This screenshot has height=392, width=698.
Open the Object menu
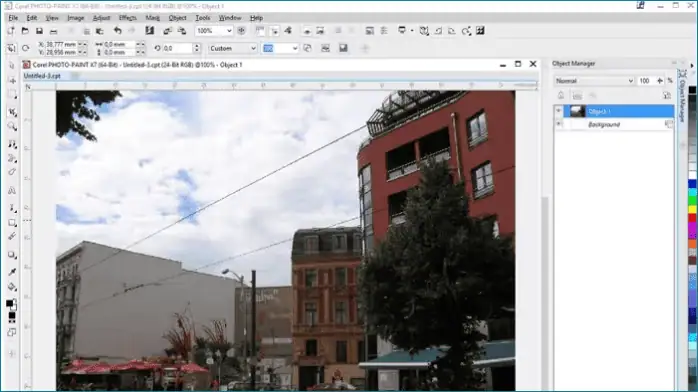coord(177,18)
